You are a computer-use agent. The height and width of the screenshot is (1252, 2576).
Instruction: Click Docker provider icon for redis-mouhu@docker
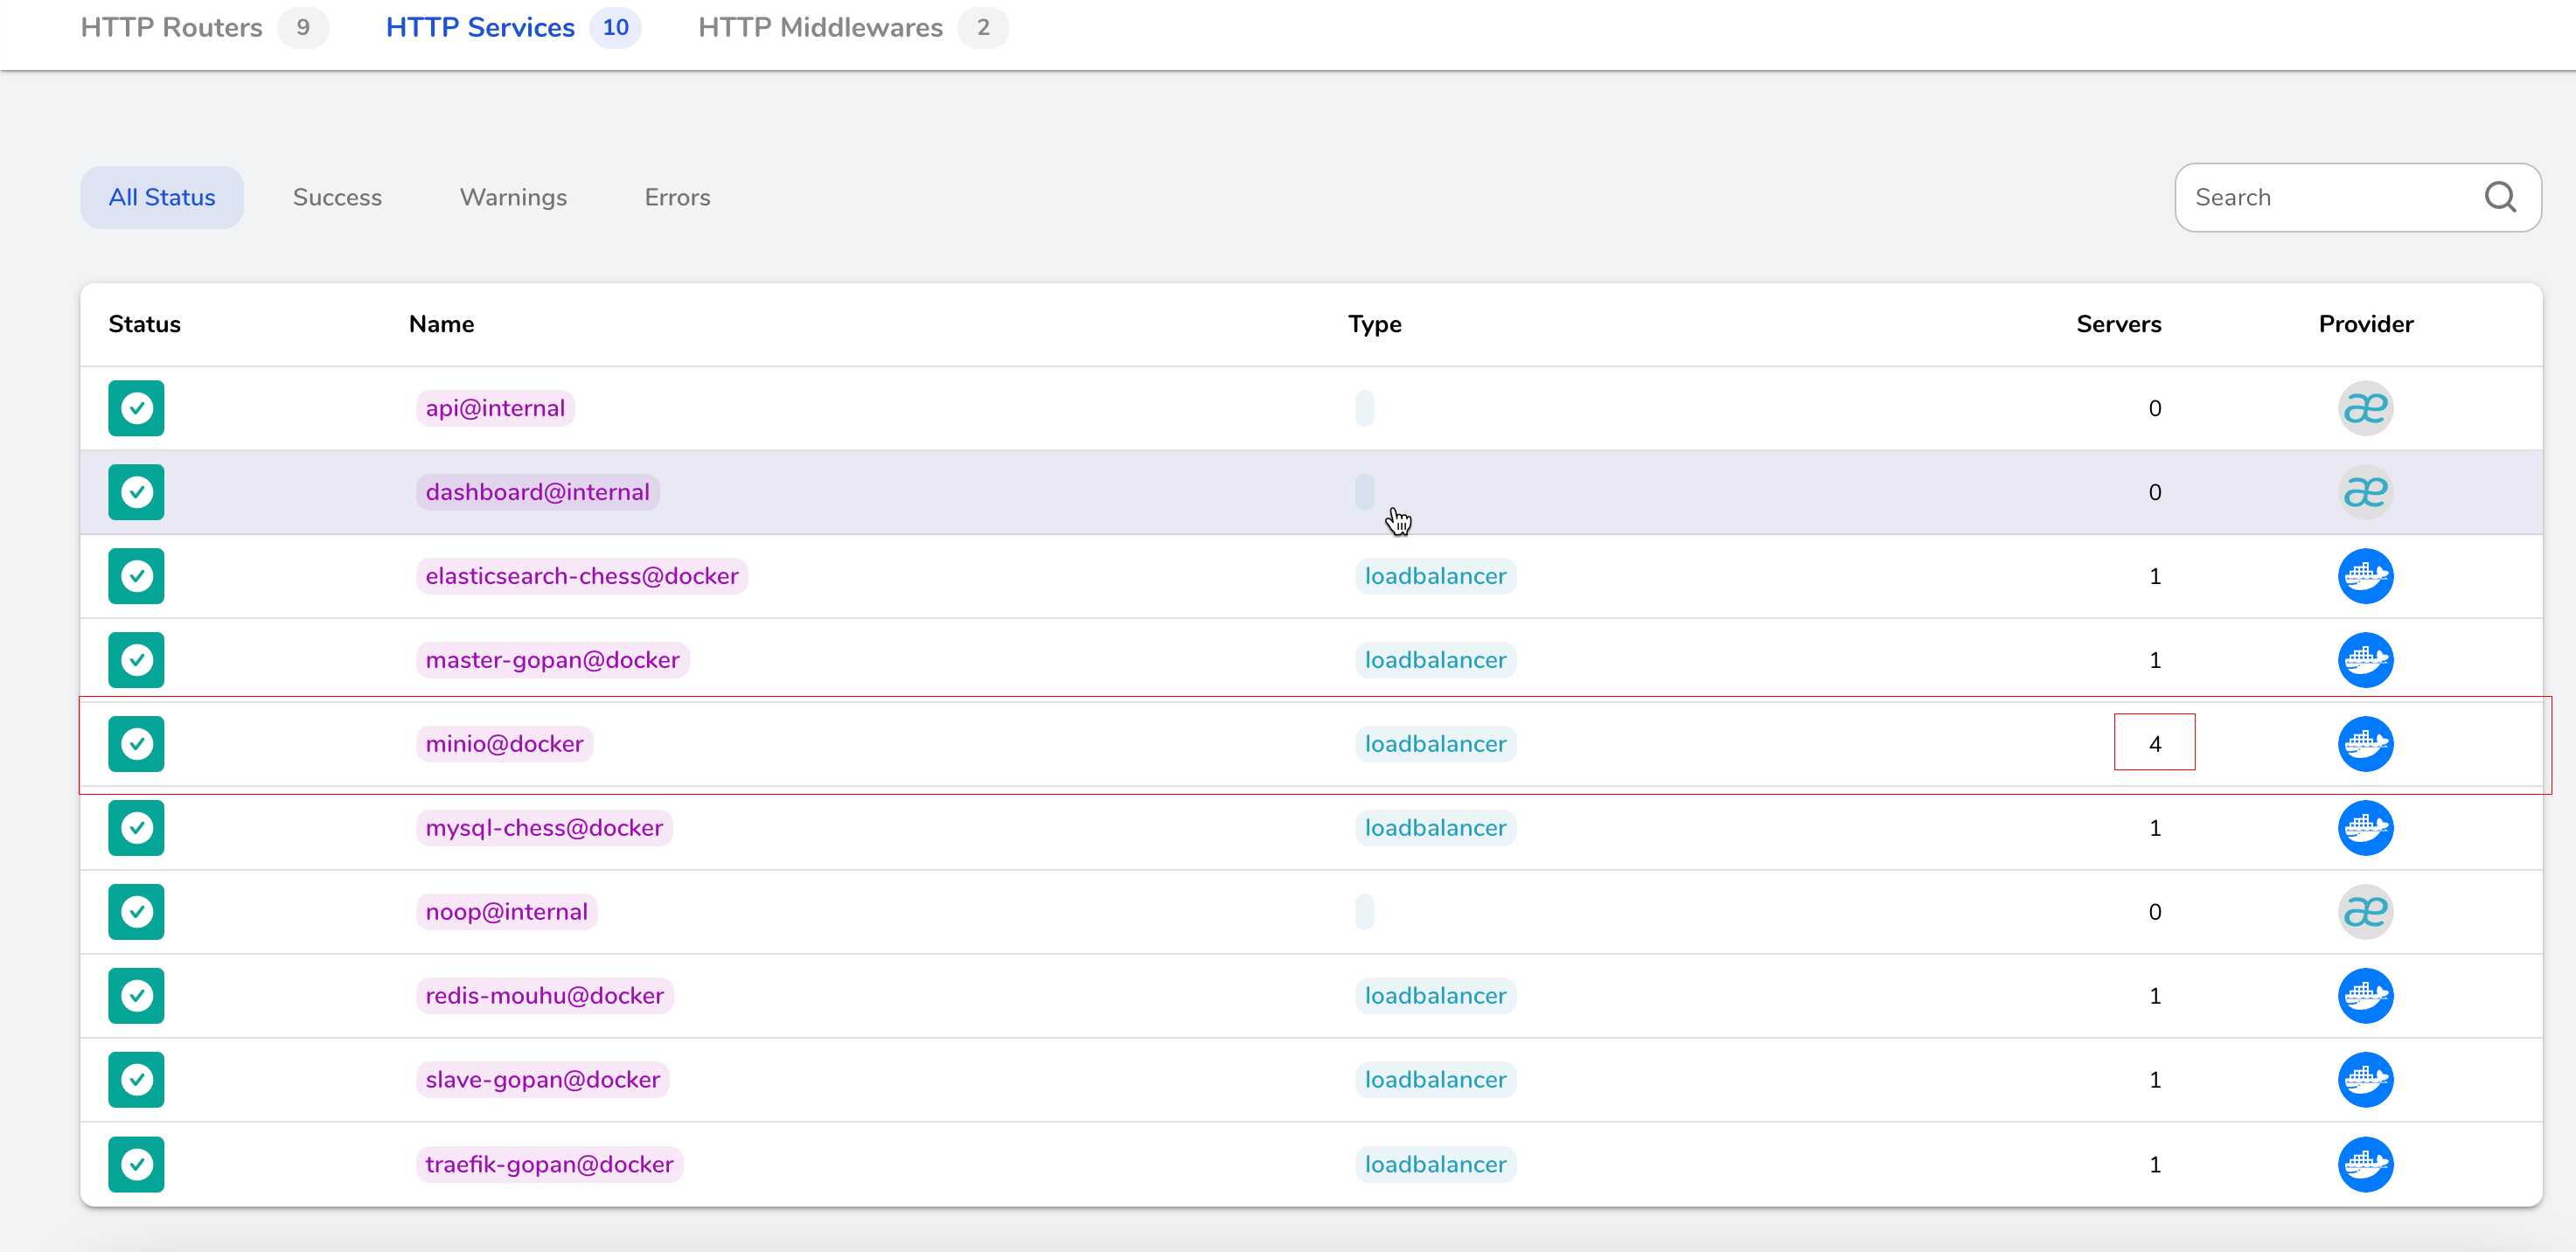(x=2364, y=996)
